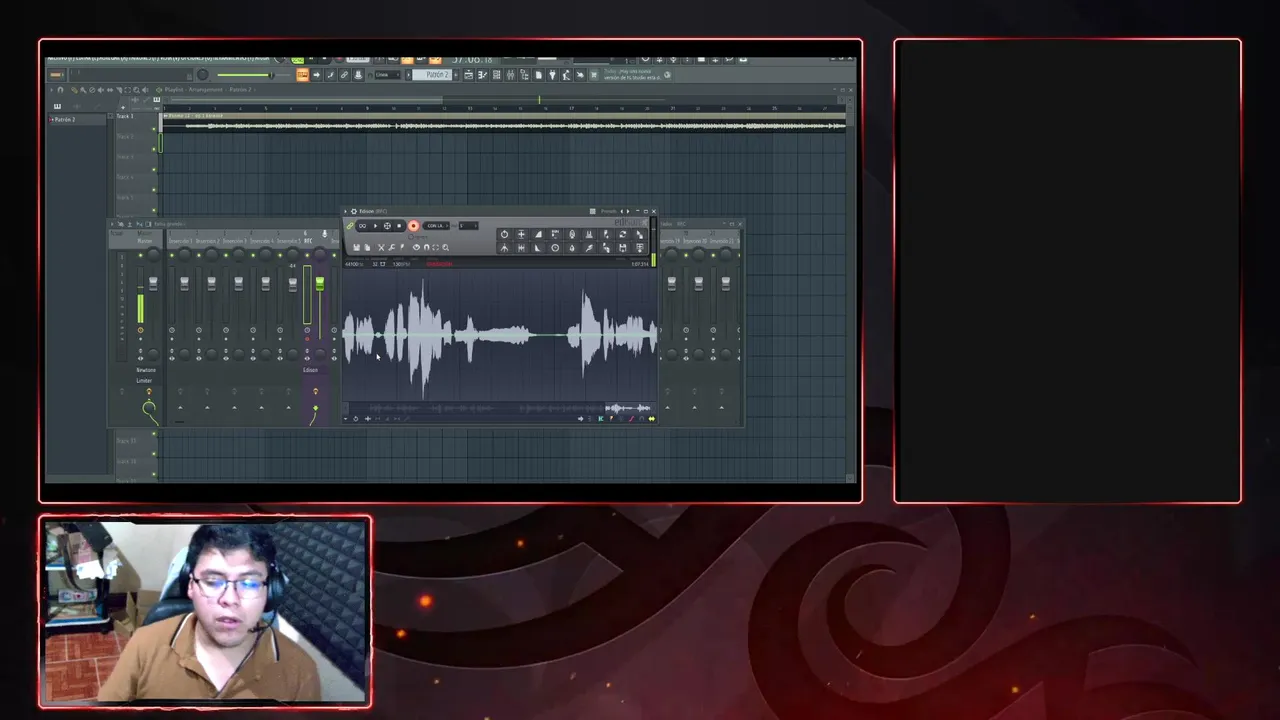The height and width of the screenshot is (720, 1280).
Task: Select the Newtone effect slot on Master
Action: (146, 370)
